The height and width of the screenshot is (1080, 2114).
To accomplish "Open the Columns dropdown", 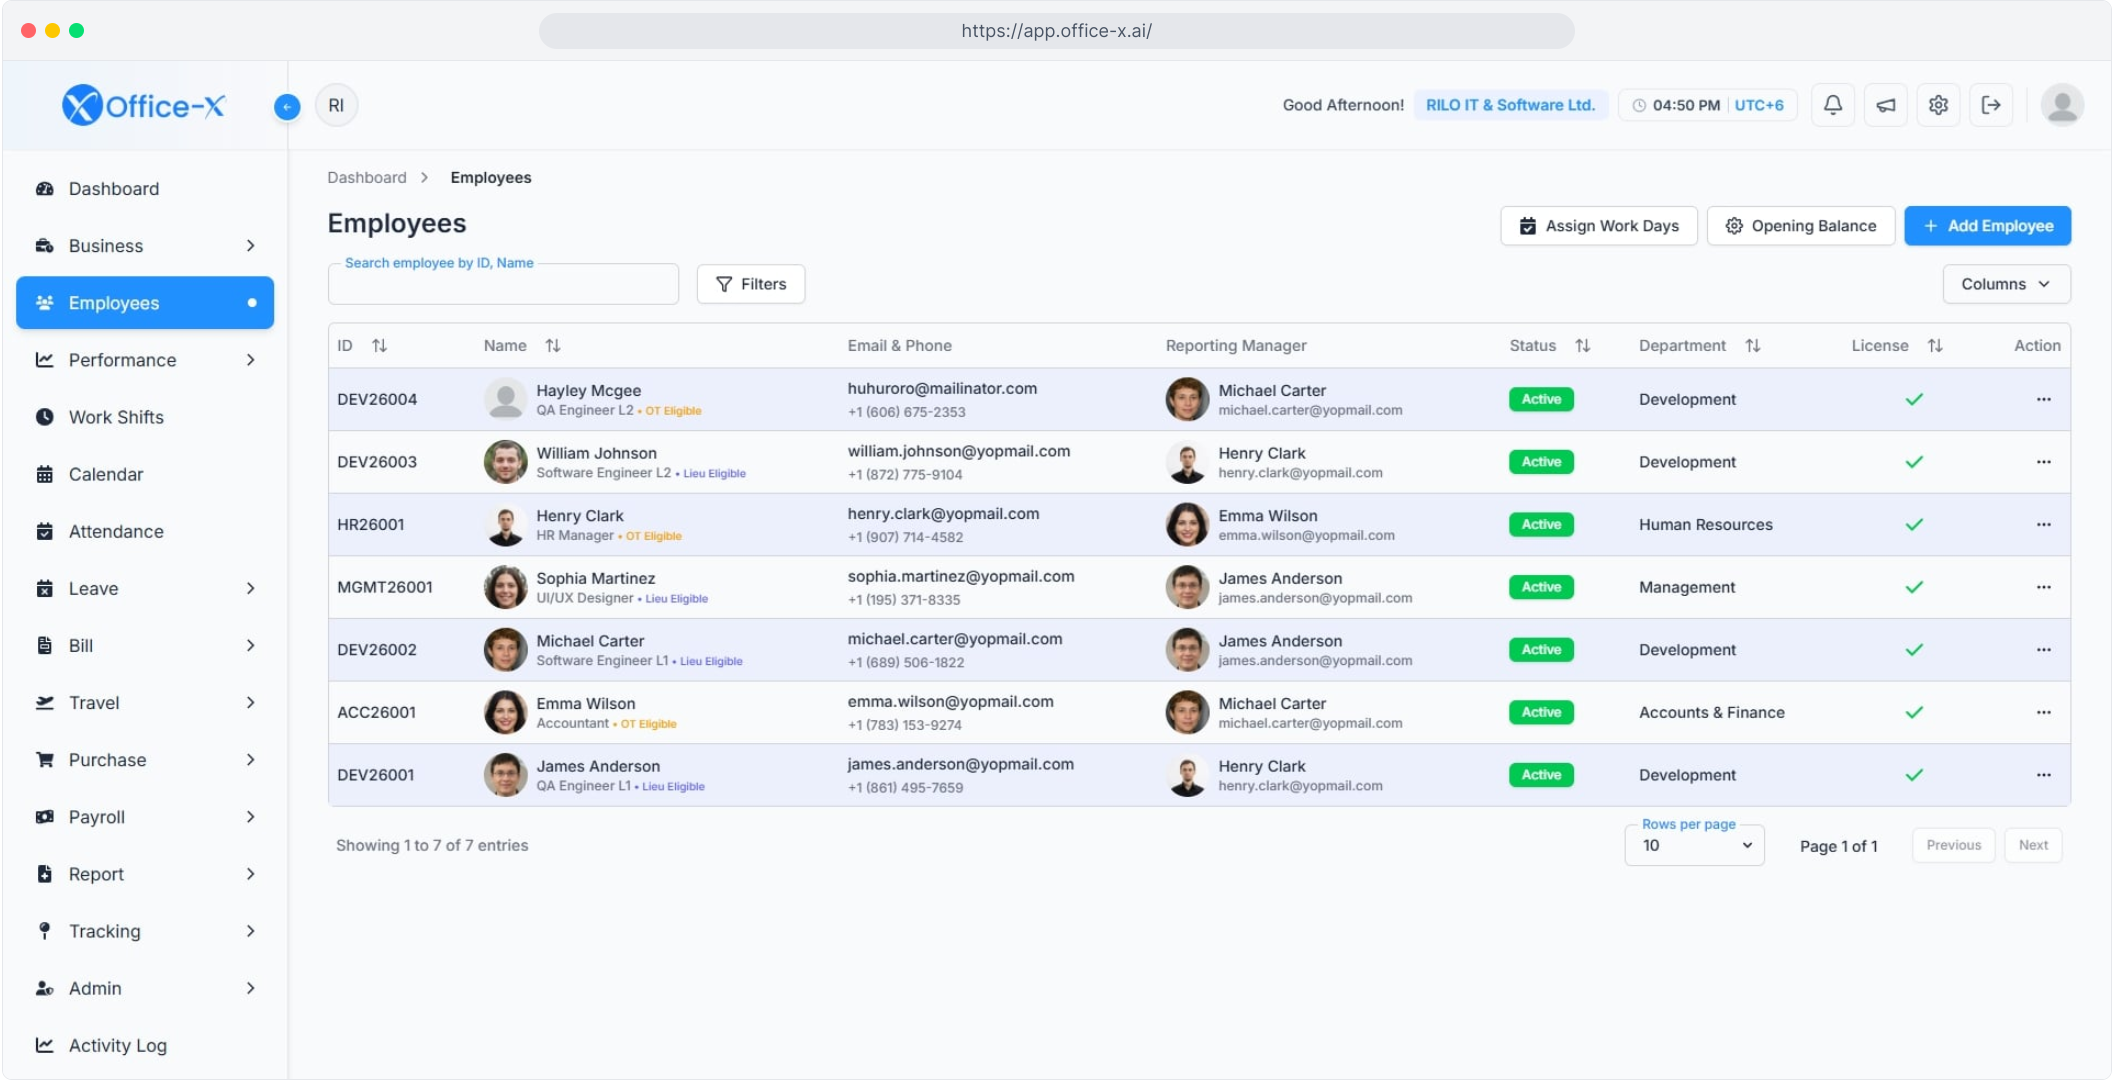I will 2006,284.
